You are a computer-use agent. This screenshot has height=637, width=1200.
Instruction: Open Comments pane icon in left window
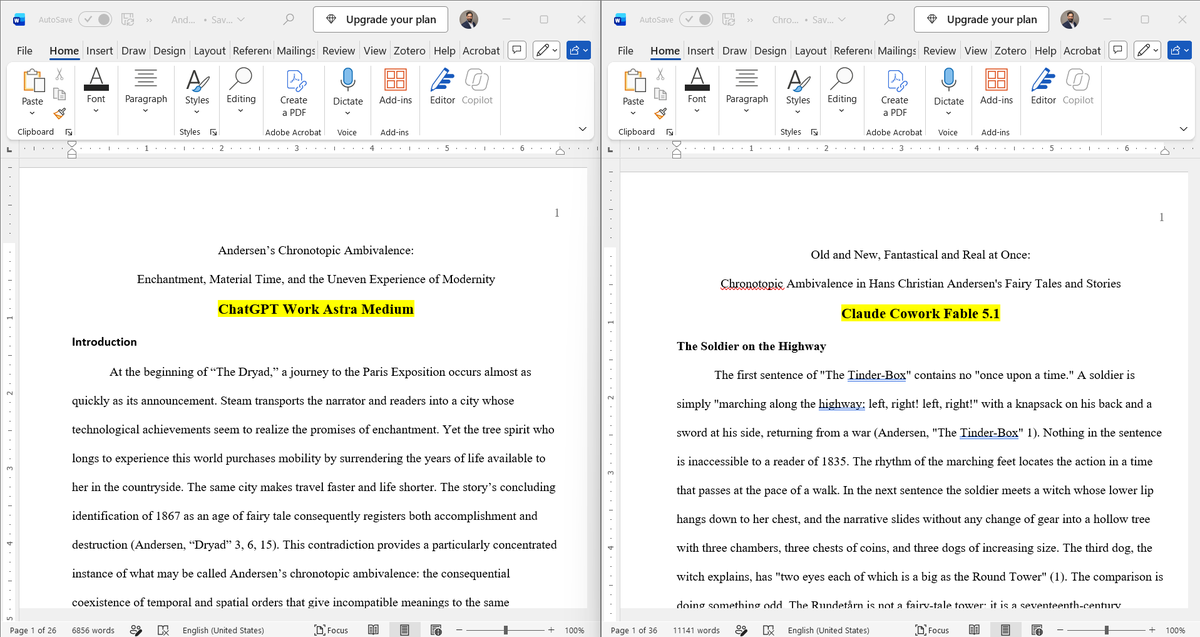tap(517, 50)
